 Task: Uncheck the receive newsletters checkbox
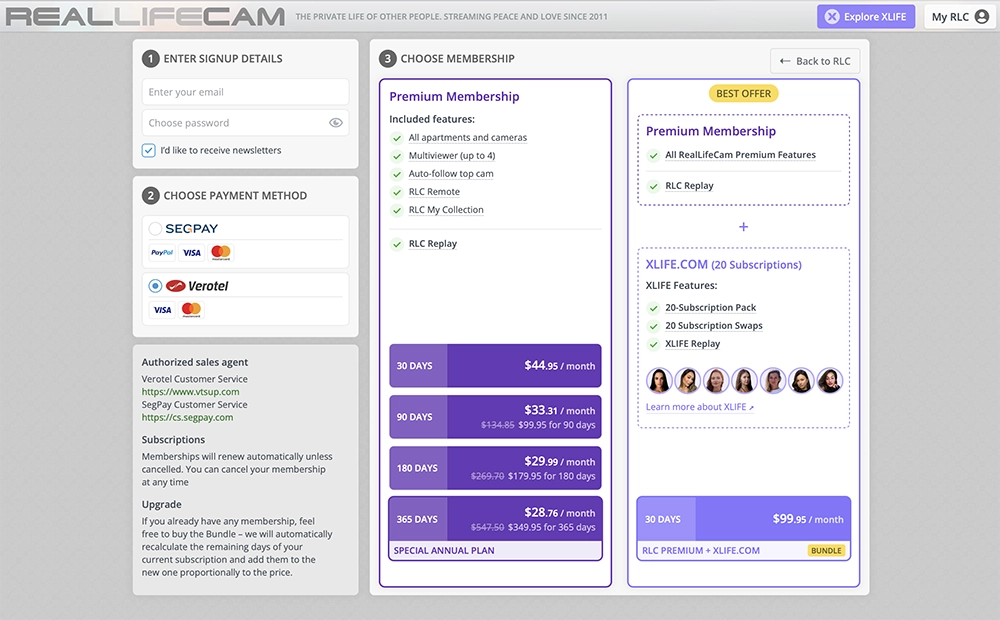149,151
